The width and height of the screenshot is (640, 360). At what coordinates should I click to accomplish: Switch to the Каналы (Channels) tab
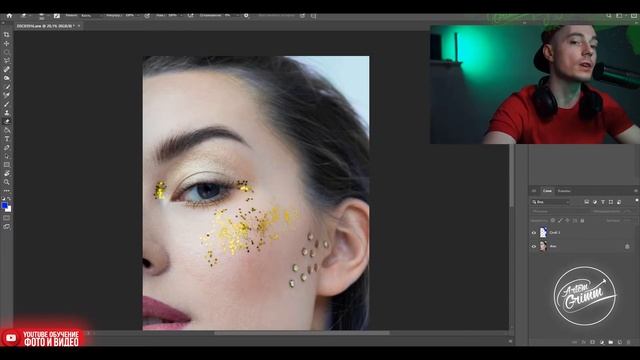point(564,191)
